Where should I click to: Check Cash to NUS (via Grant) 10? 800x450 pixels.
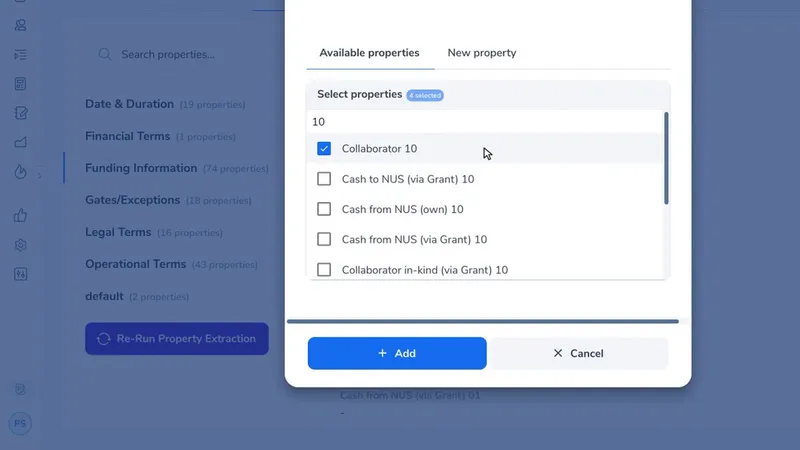[x=324, y=179]
